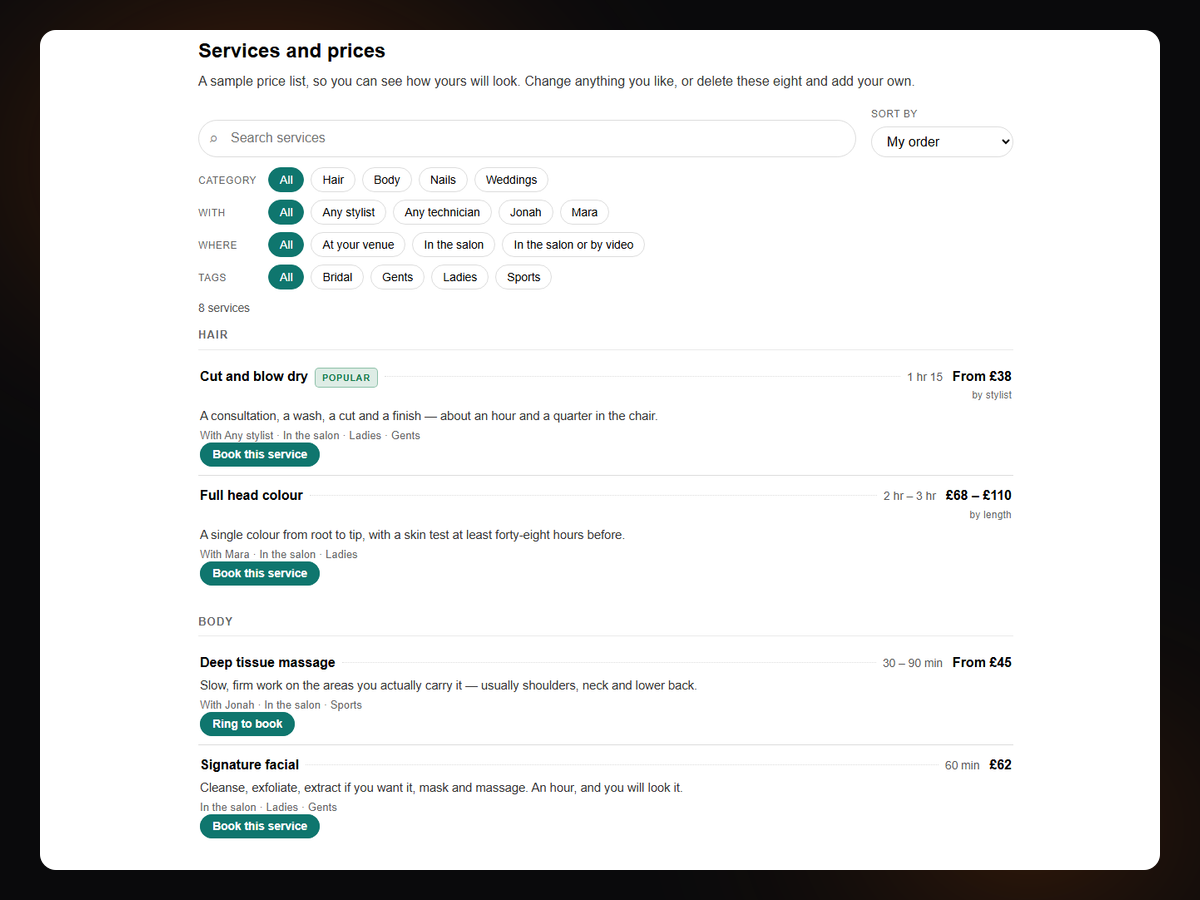Apply the Bridal tag filter
The height and width of the screenshot is (900, 1200).
337,277
